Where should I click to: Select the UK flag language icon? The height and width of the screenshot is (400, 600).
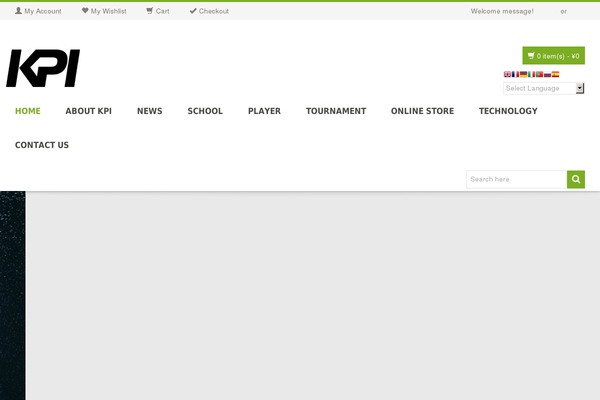[507, 74]
